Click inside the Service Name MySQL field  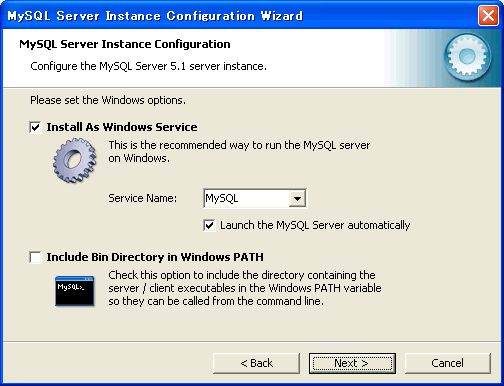click(x=246, y=199)
